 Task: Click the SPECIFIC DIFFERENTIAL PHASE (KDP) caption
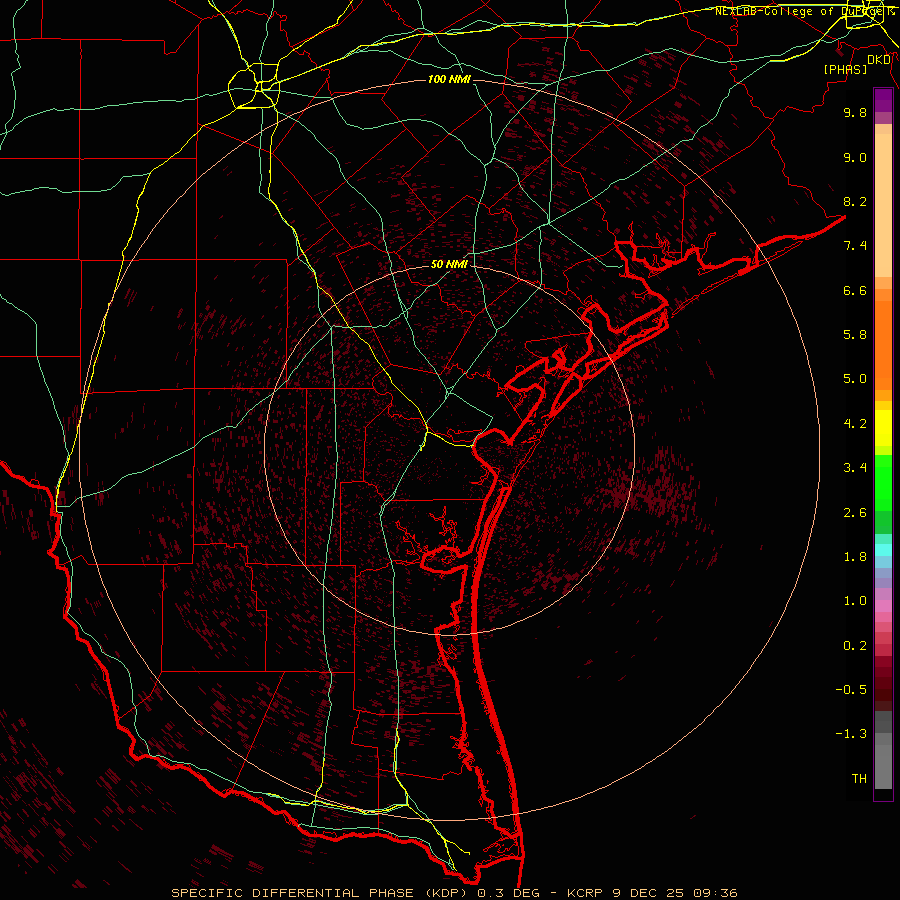click(x=319, y=893)
